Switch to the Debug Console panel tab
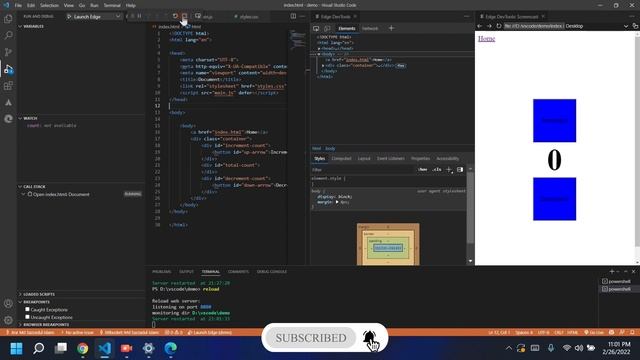640x360 pixels. (x=271, y=272)
